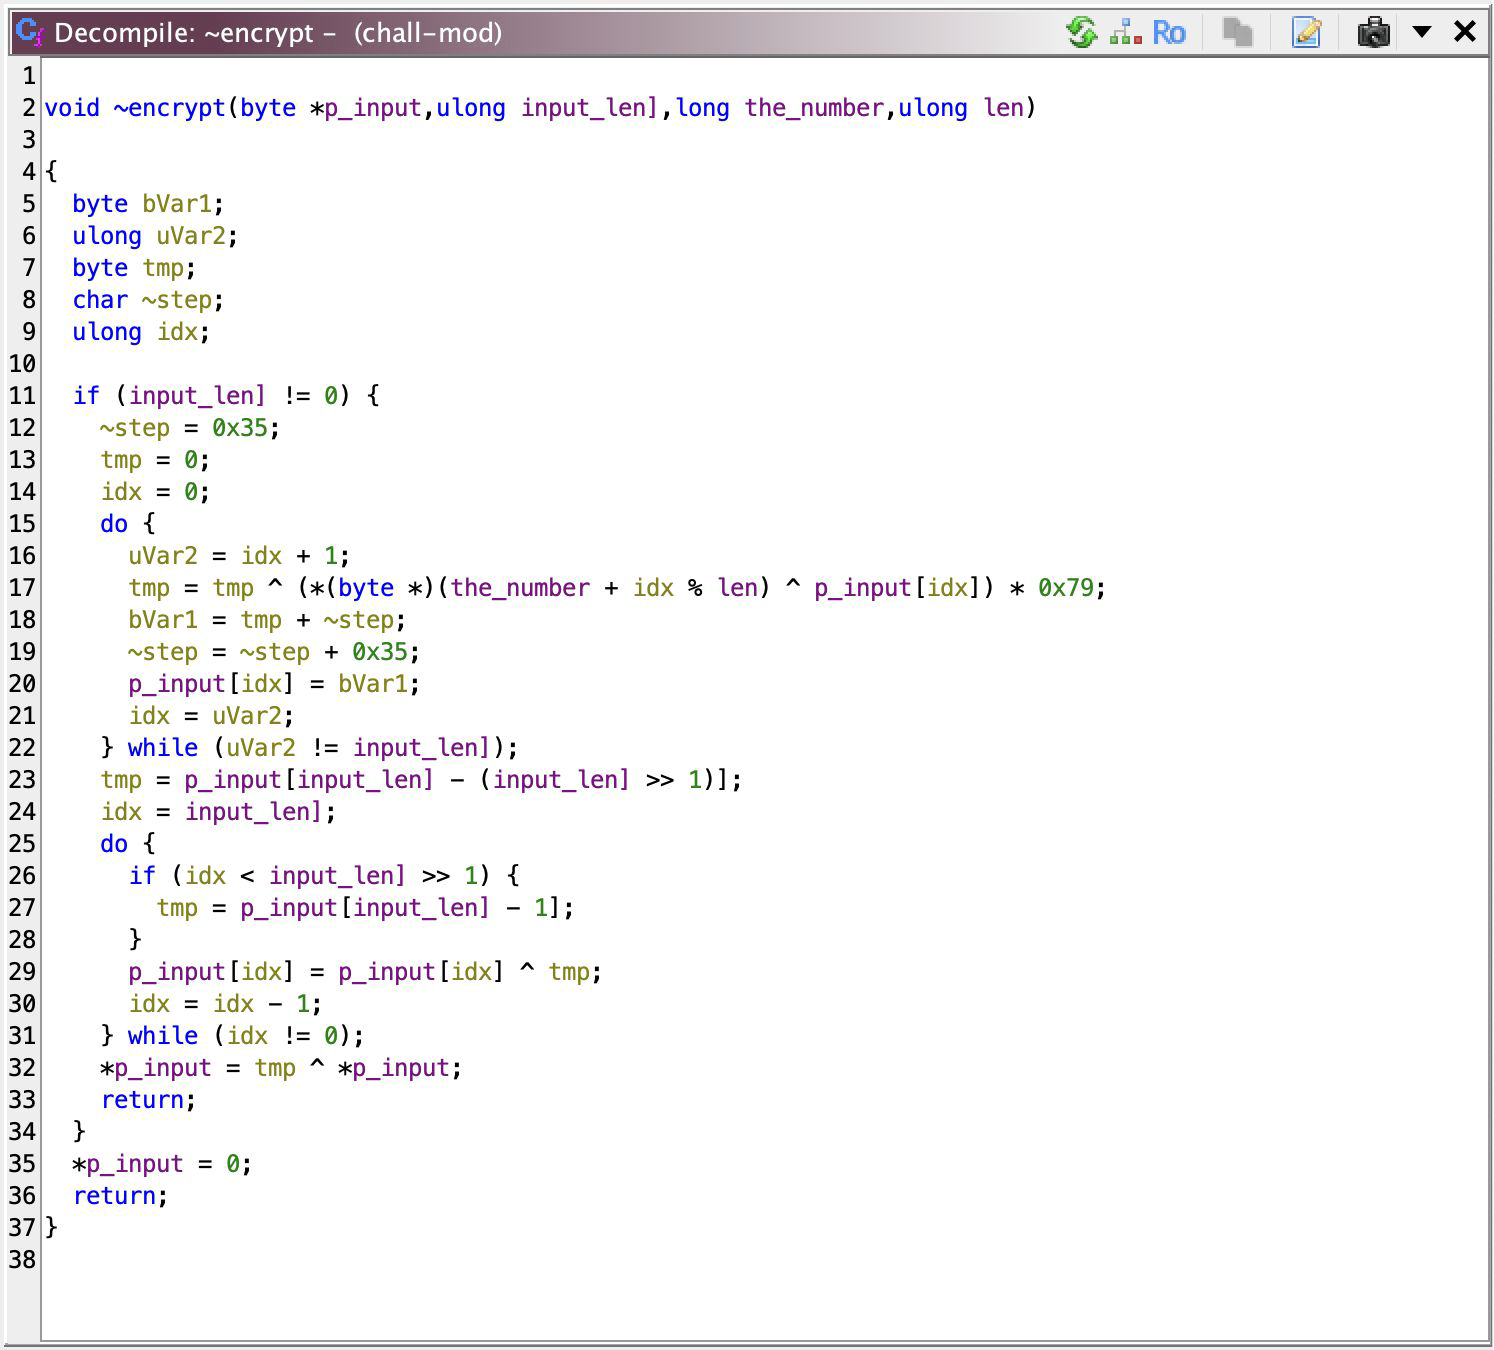Select the_number parameter in function signature

pyautogui.click(x=814, y=108)
